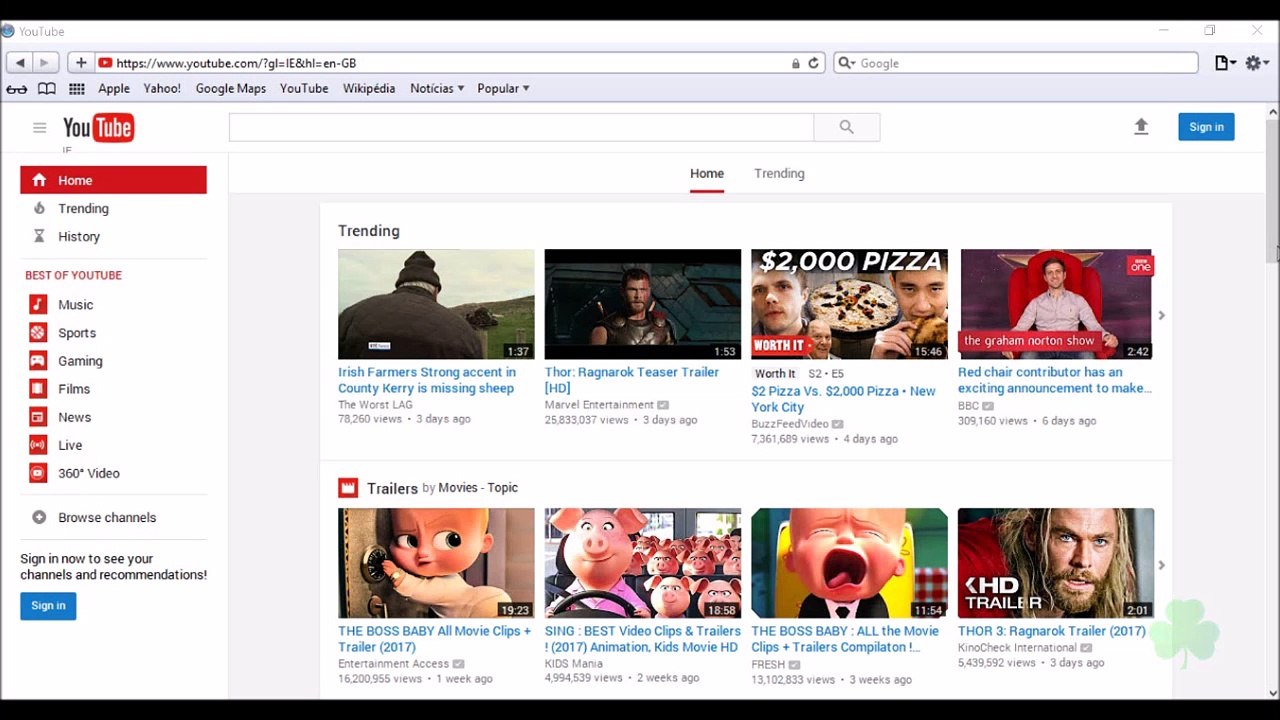The width and height of the screenshot is (1280, 720).
Task: Expand the Notícias bookmarks dropdown
Action: click(437, 89)
